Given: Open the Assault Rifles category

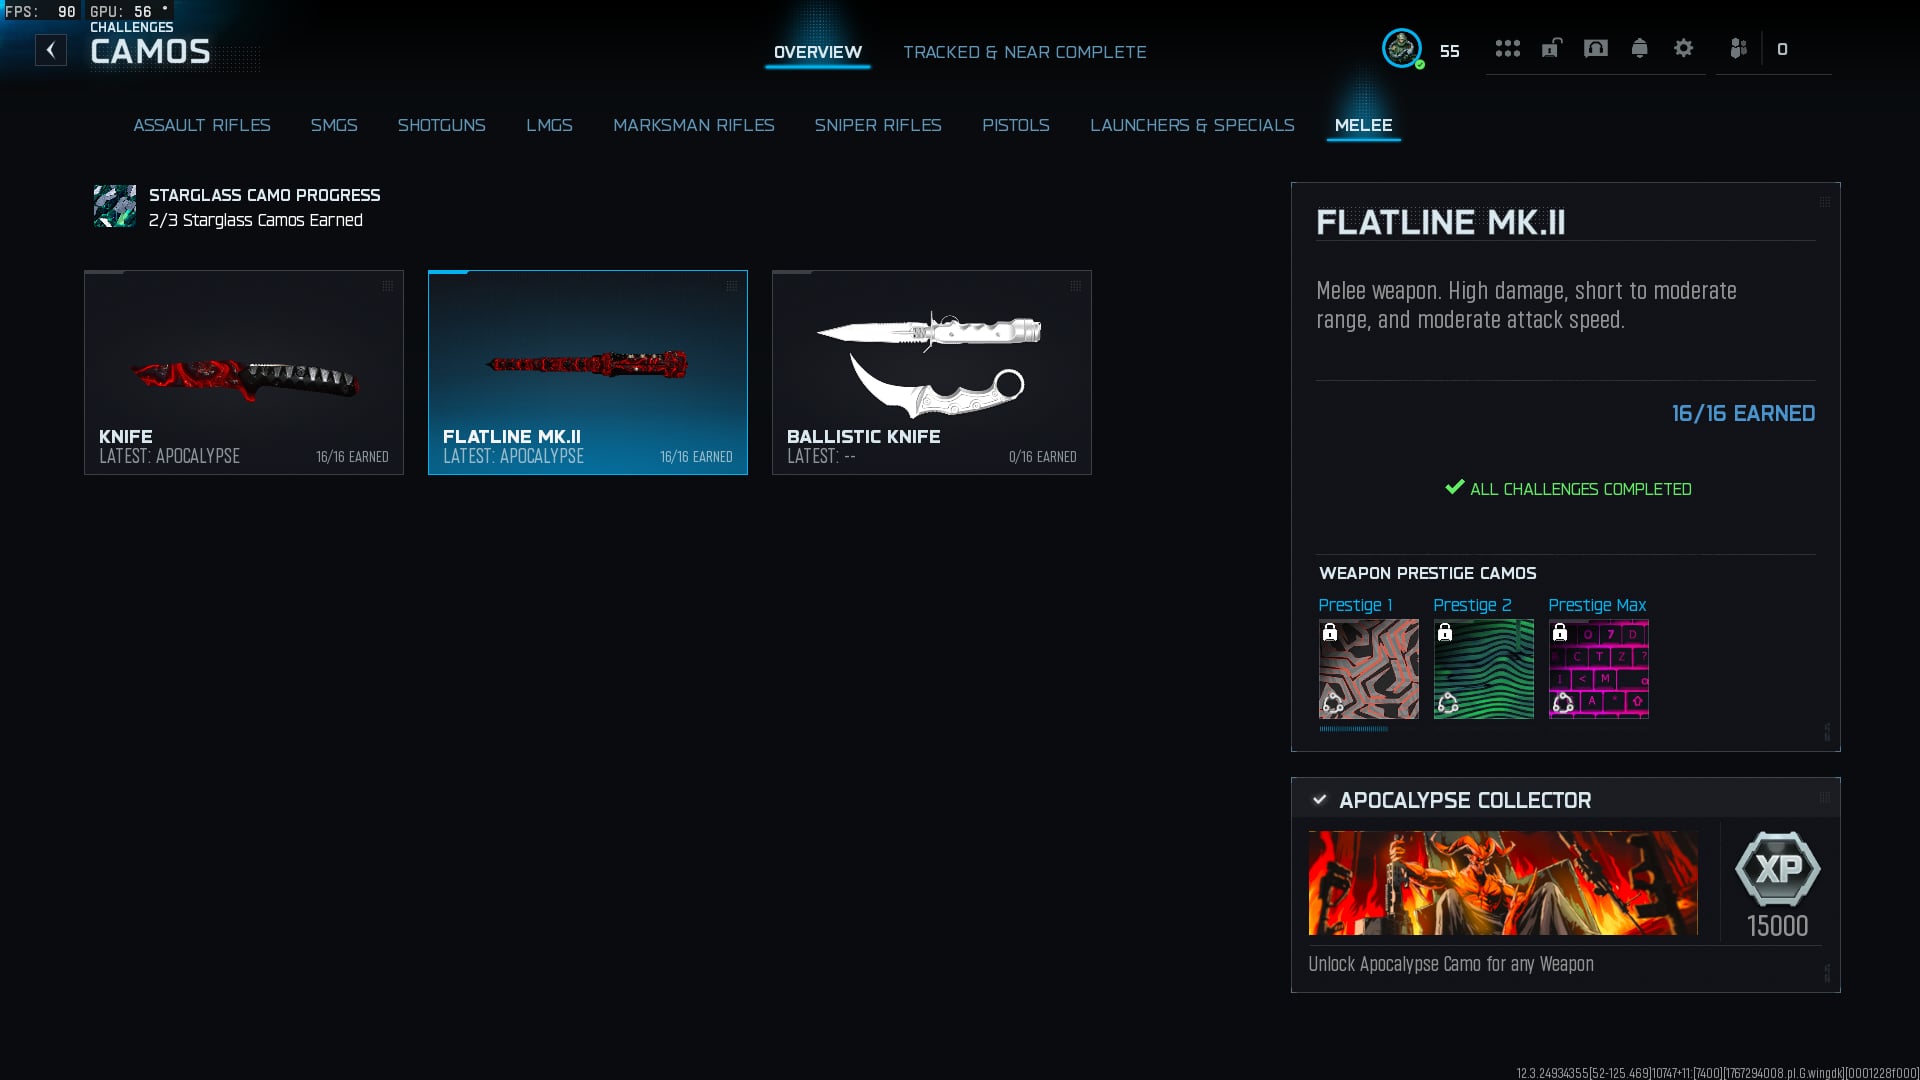Looking at the screenshot, I should tap(202, 125).
